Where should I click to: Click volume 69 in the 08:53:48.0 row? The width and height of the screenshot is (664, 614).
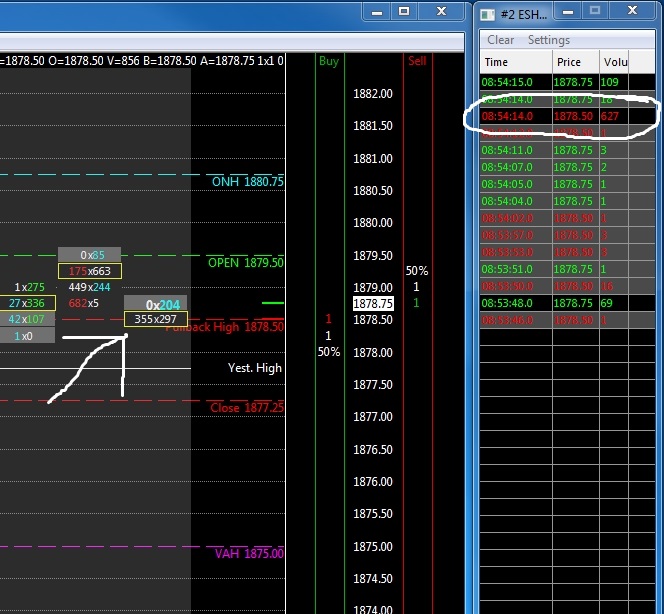(x=606, y=303)
